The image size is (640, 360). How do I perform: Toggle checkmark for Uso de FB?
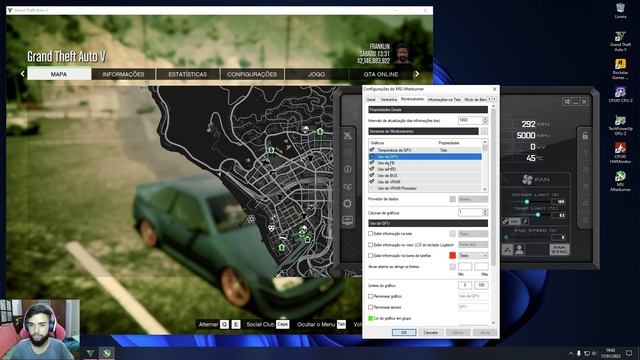click(x=372, y=162)
